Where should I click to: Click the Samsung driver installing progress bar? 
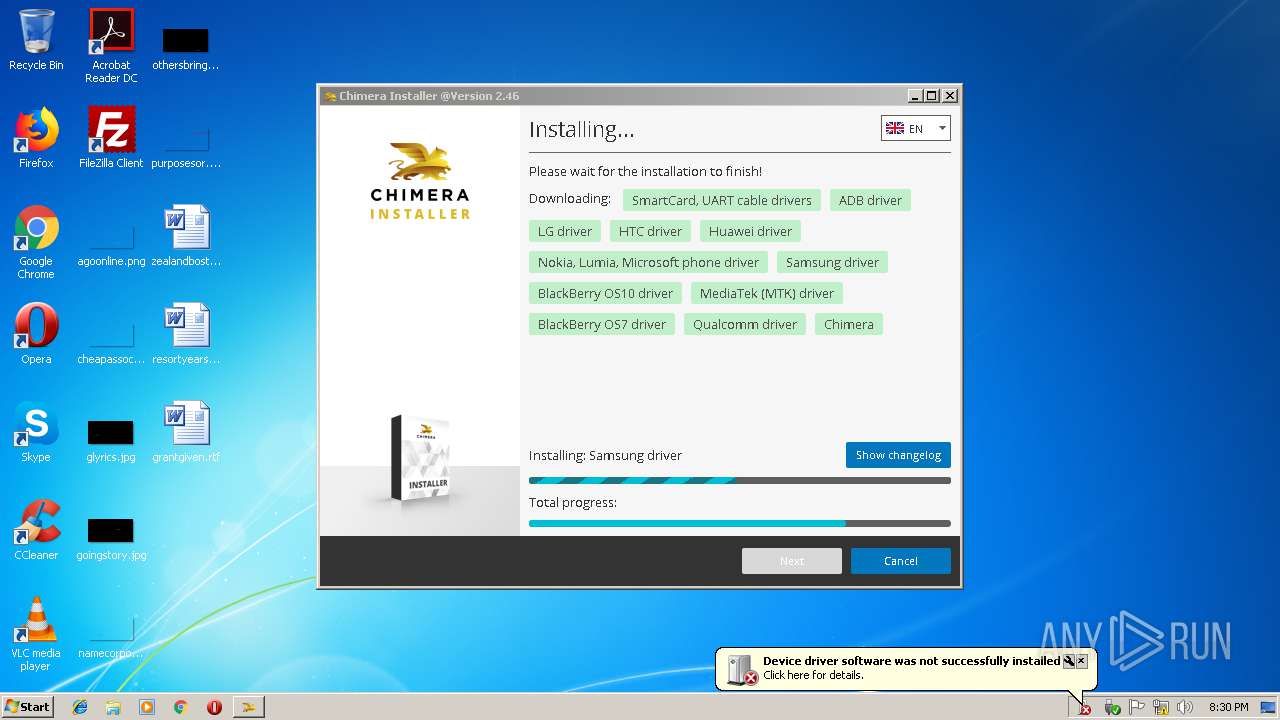point(739,480)
